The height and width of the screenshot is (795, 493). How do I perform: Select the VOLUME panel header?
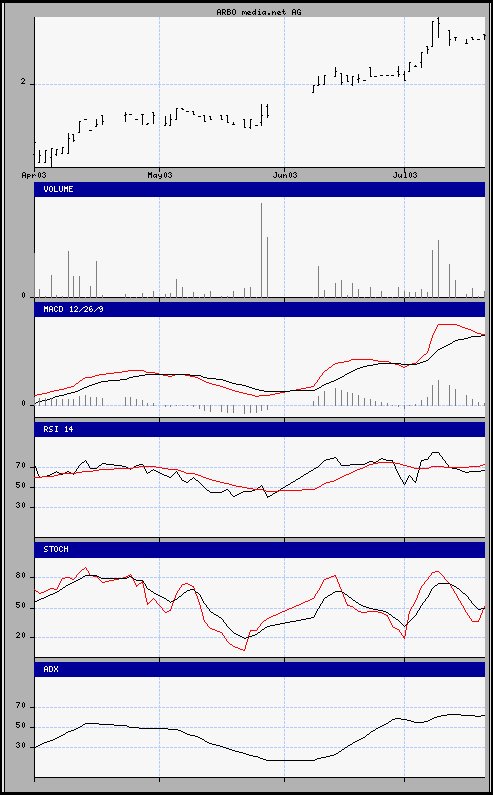pyautogui.click(x=260, y=189)
